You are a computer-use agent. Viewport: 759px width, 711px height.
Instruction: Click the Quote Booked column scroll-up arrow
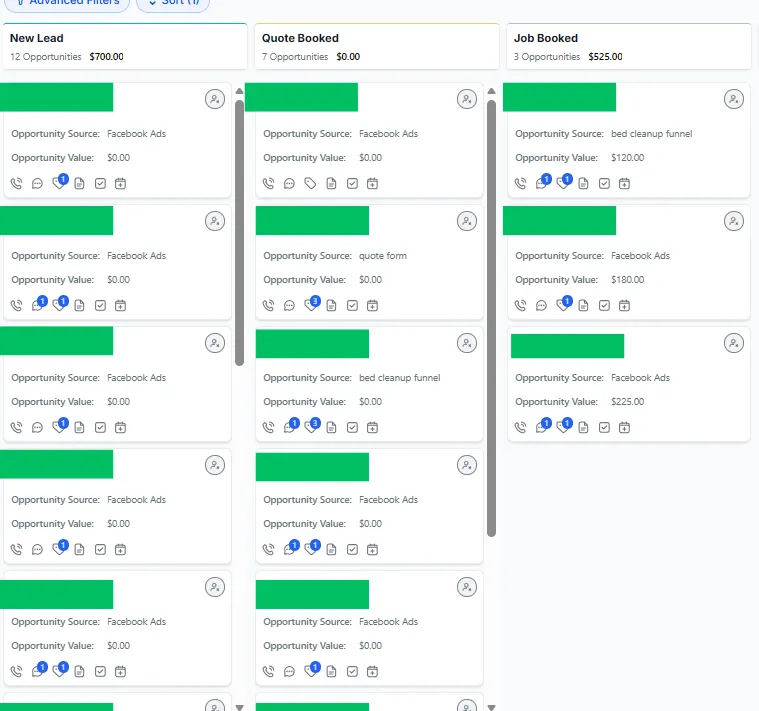[x=491, y=91]
